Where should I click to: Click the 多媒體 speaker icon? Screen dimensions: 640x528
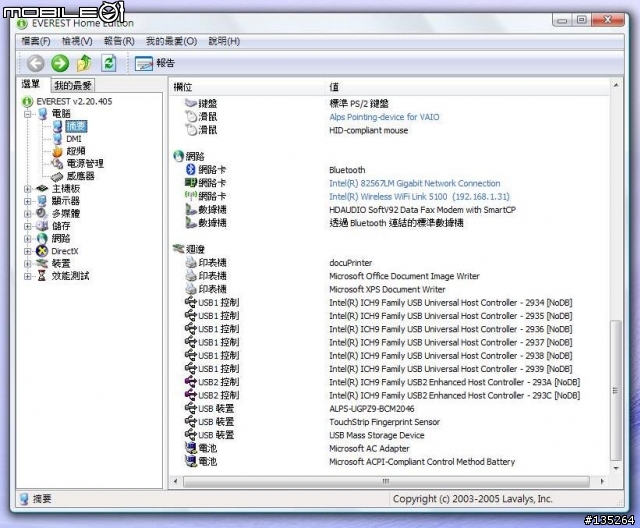[x=42, y=213]
